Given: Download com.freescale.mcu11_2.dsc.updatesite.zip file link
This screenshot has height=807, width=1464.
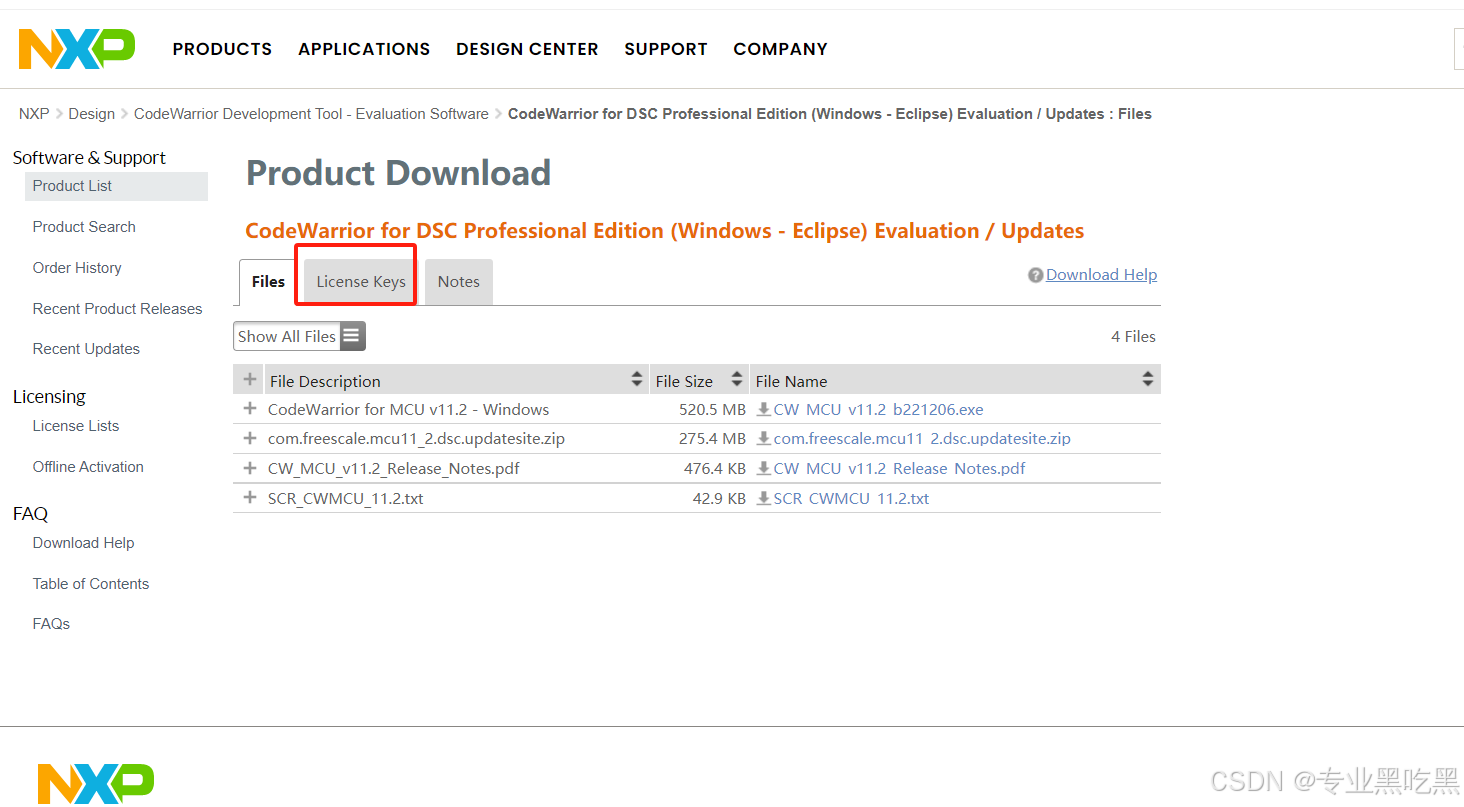Looking at the screenshot, I should click(x=922, y=438).
